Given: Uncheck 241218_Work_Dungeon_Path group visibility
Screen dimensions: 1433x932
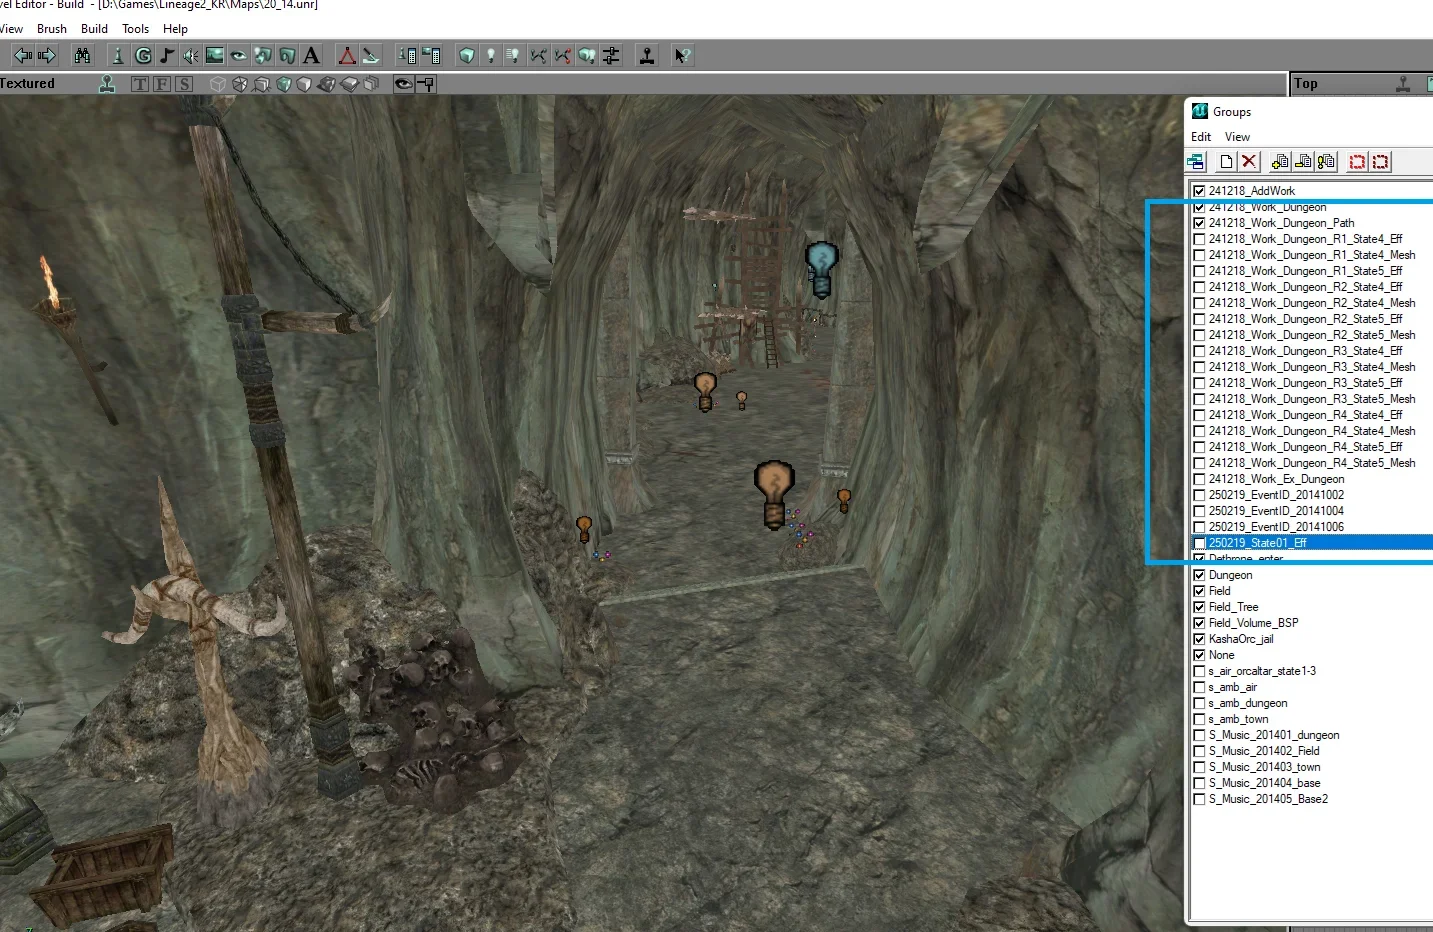Looking at the screenshot, I should (x=1199, y=223).
